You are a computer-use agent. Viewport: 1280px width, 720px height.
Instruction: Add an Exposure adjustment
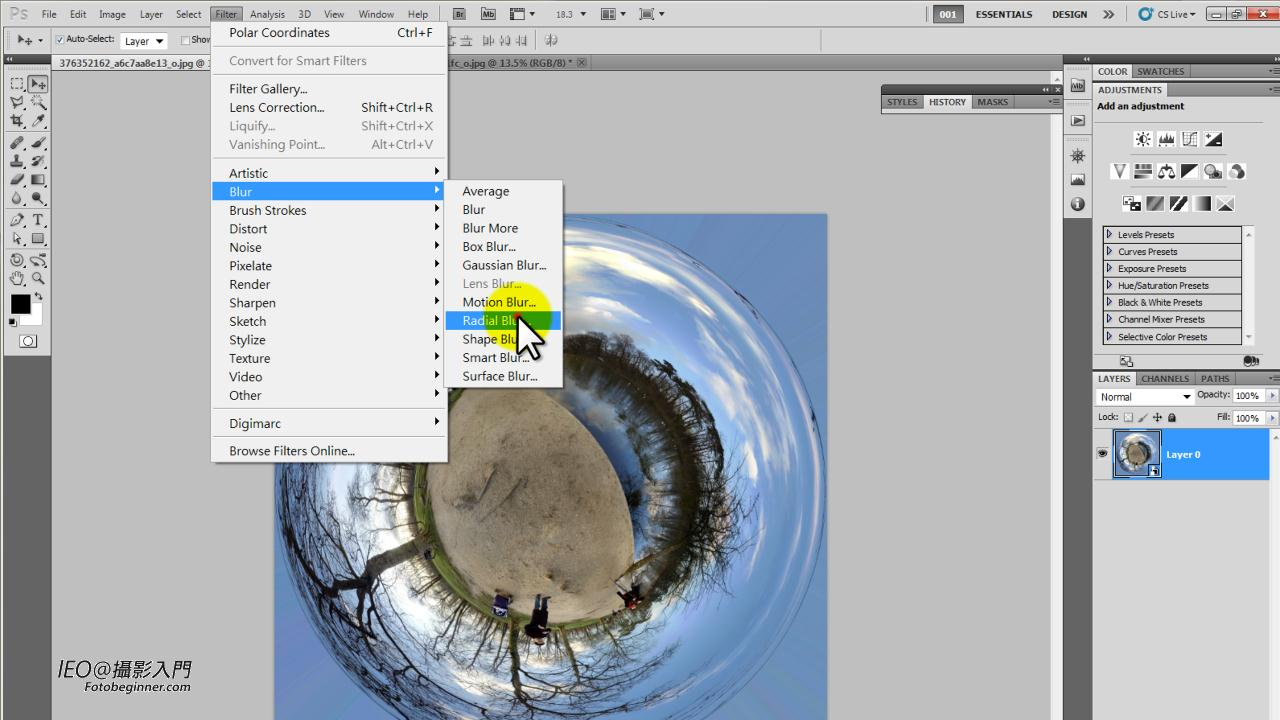pyautogui.click(x=1213, y=140)
